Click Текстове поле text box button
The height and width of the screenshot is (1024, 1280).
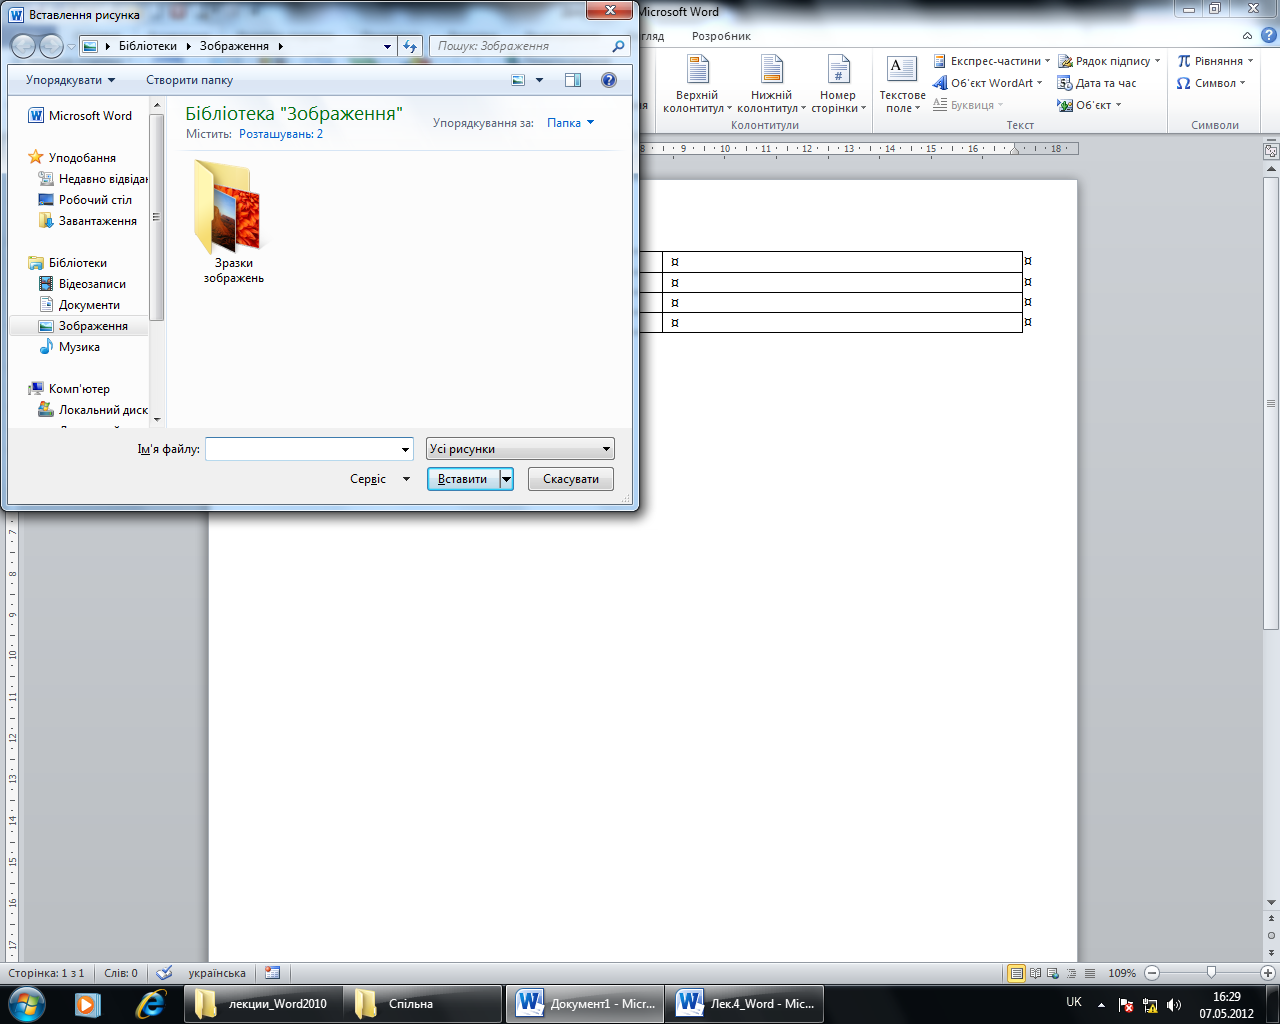902,84
